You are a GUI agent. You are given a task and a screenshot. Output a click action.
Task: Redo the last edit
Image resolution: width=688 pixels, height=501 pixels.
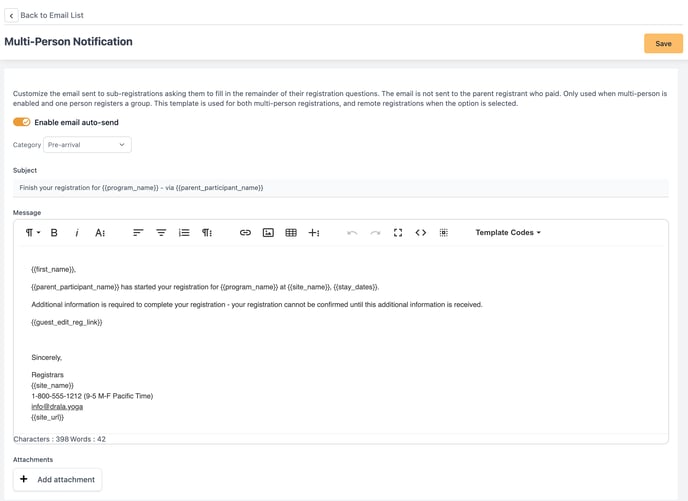tap(375, 233)
